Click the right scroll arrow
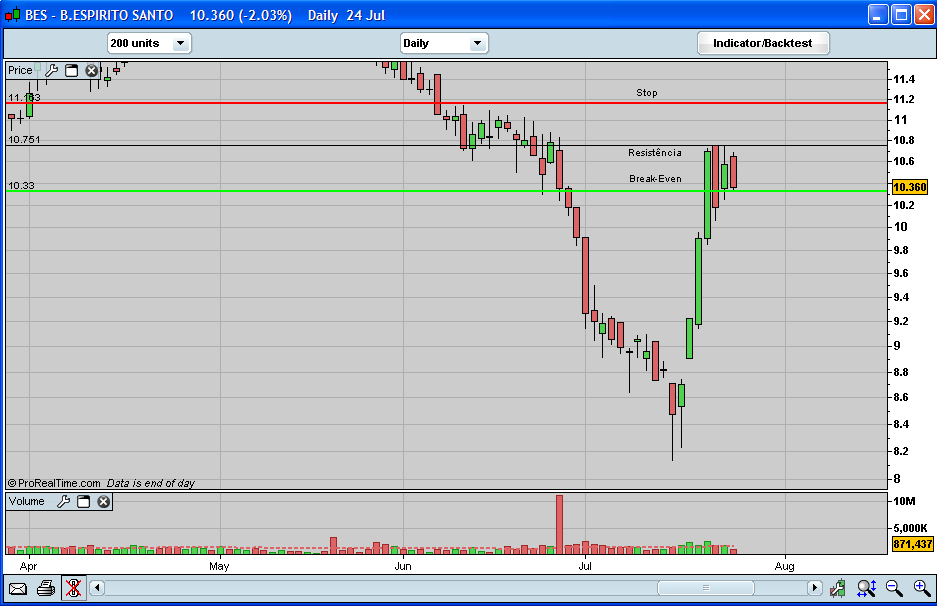The image size is (937, 606). (x=814, y=588)
